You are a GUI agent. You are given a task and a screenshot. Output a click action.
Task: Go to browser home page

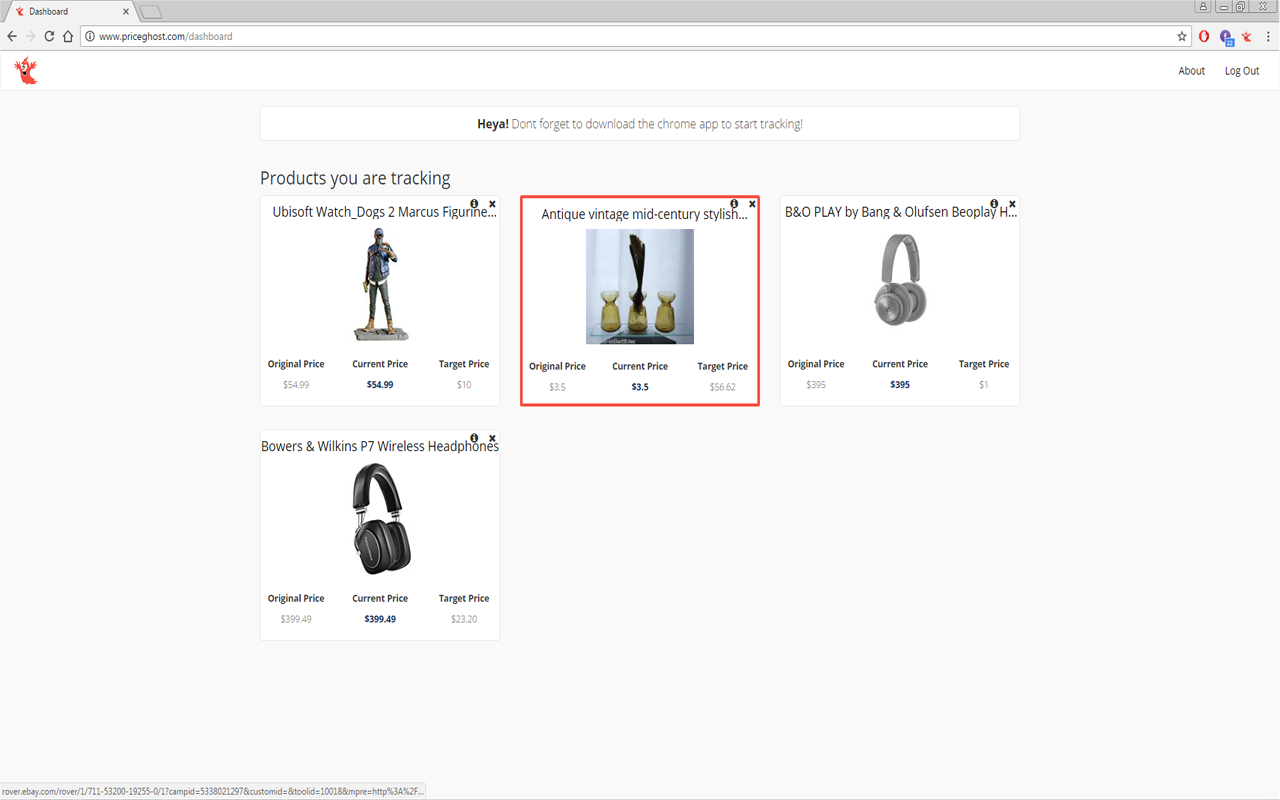point(68,36)
